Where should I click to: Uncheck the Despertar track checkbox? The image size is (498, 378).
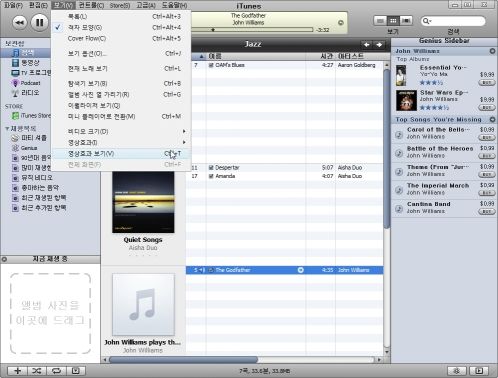coord(211,168)
